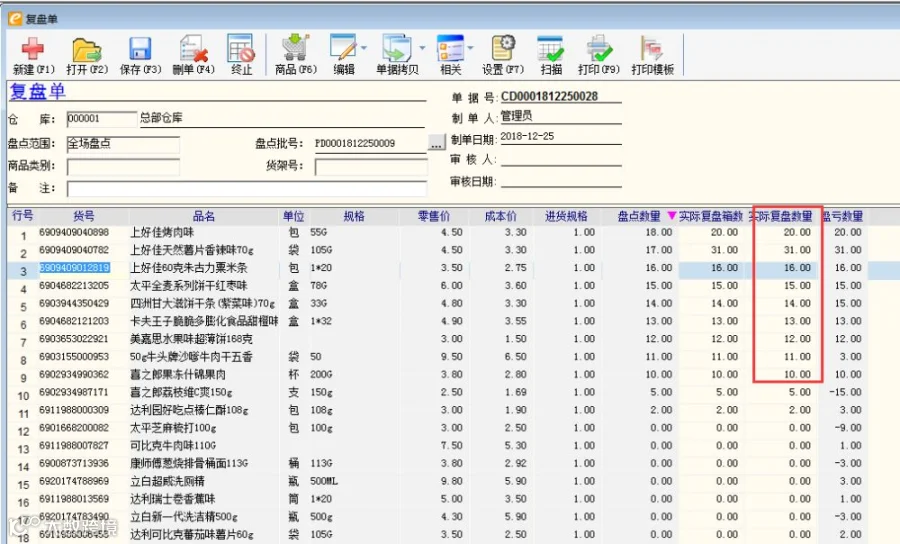Sort by 品名 column header
Viewport: 900px width, 544px height.
(x=204, y=216)
